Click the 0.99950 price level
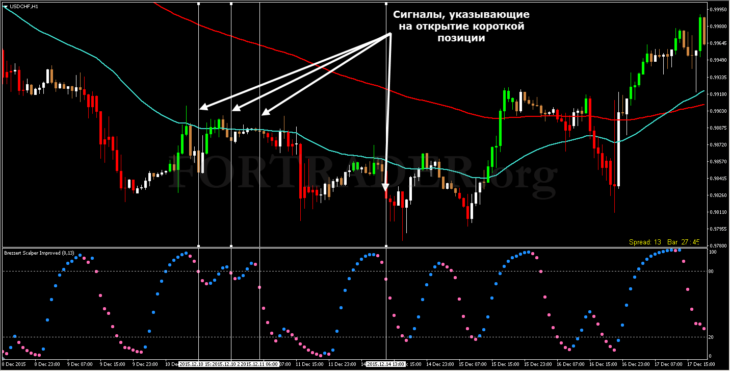Viewport: 730px width, 371px height. point(717,9)
